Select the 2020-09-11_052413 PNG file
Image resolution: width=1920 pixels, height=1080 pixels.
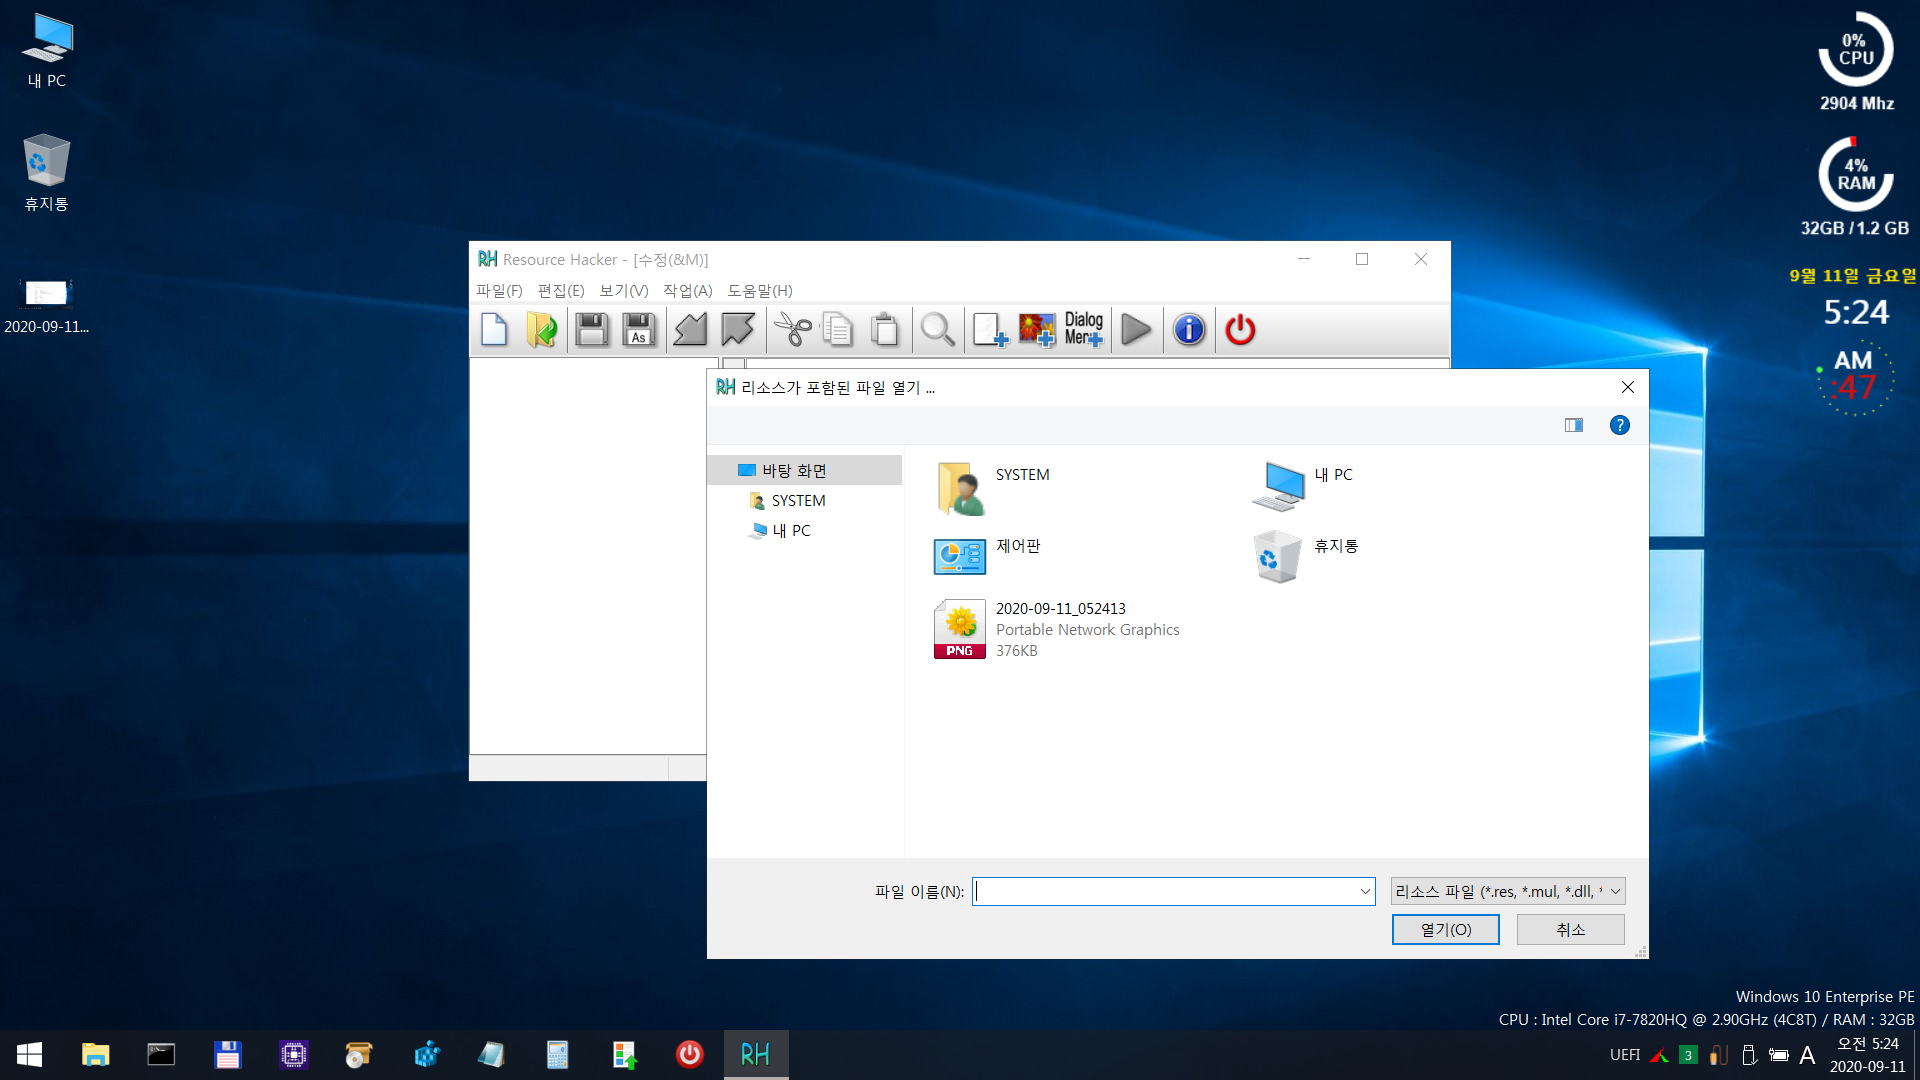point(1058,629)
